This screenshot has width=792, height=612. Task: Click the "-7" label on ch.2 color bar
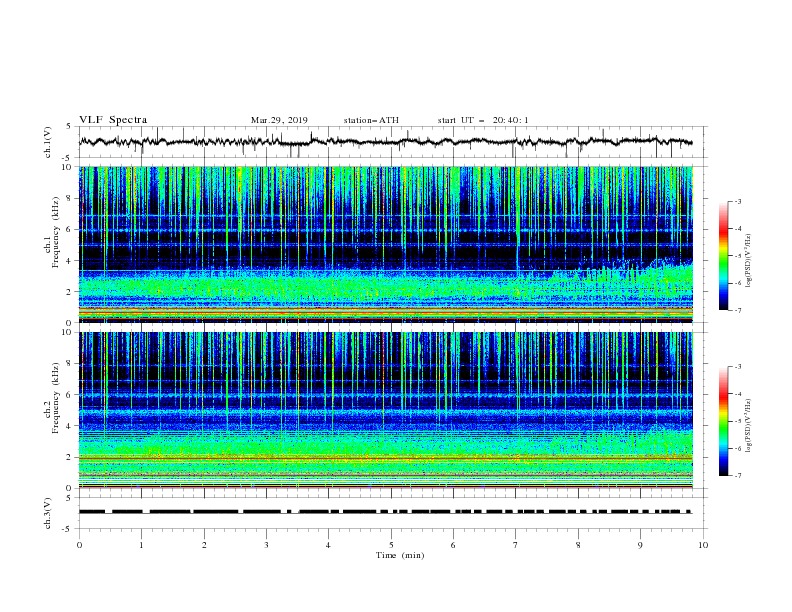point(737,476)
